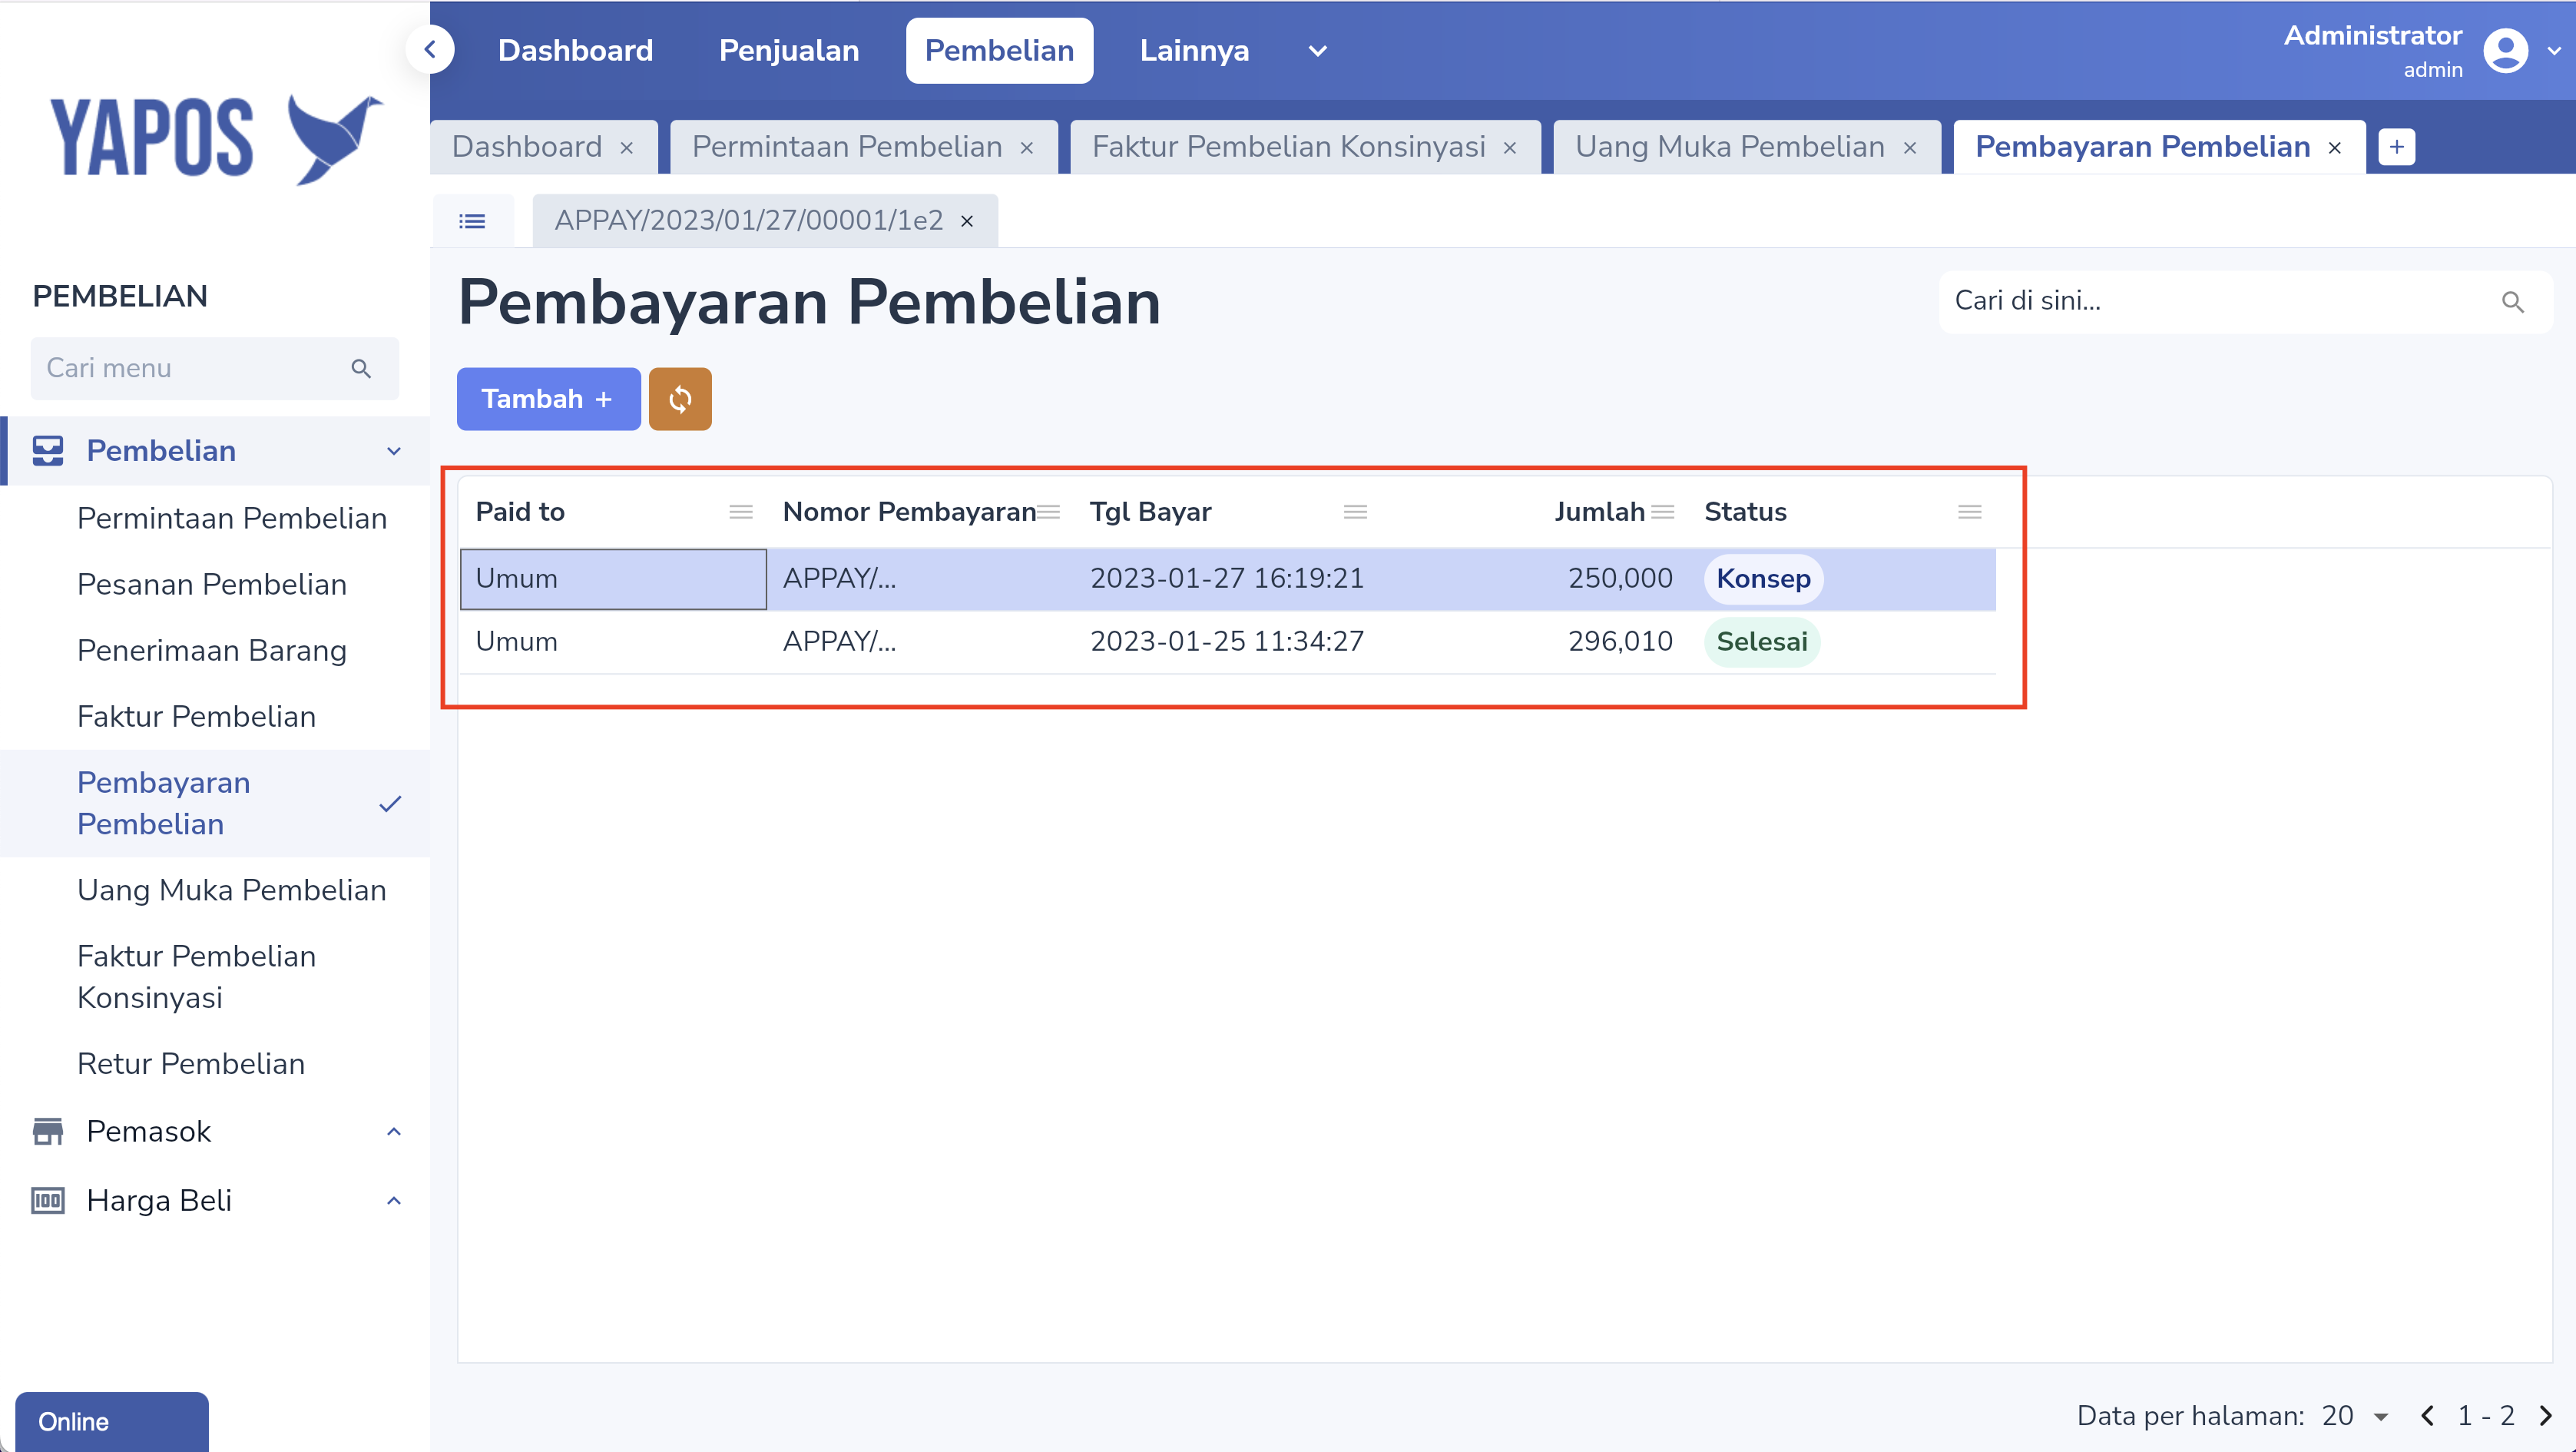Select Pembelian in top navigation

tap(1000, 50)
